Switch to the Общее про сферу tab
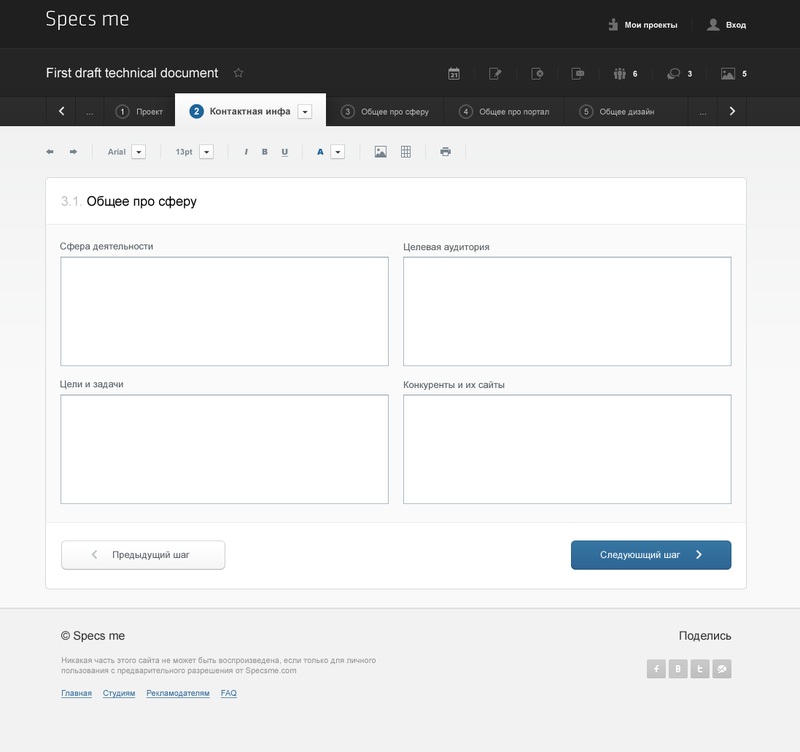 click(385, 112)
